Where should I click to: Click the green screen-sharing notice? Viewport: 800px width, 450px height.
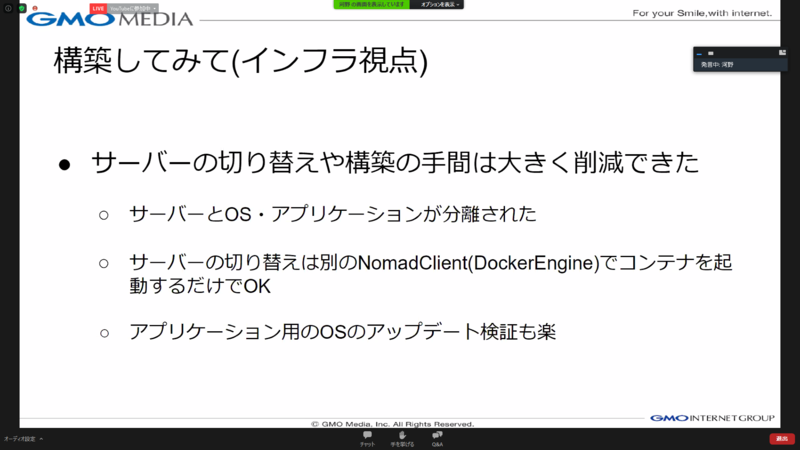click(371, 5)
